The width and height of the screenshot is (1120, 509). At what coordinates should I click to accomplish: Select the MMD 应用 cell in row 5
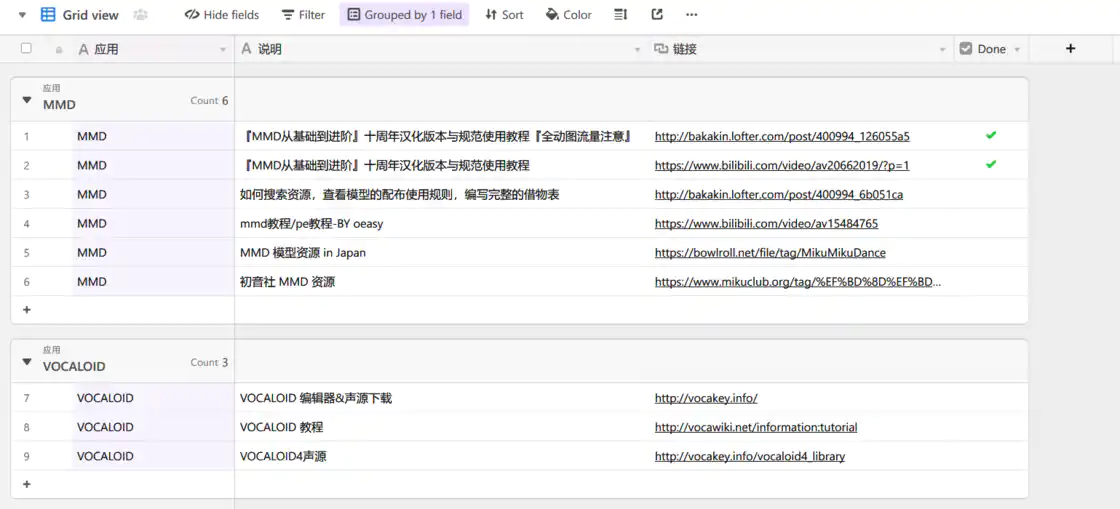click(153, 253)
